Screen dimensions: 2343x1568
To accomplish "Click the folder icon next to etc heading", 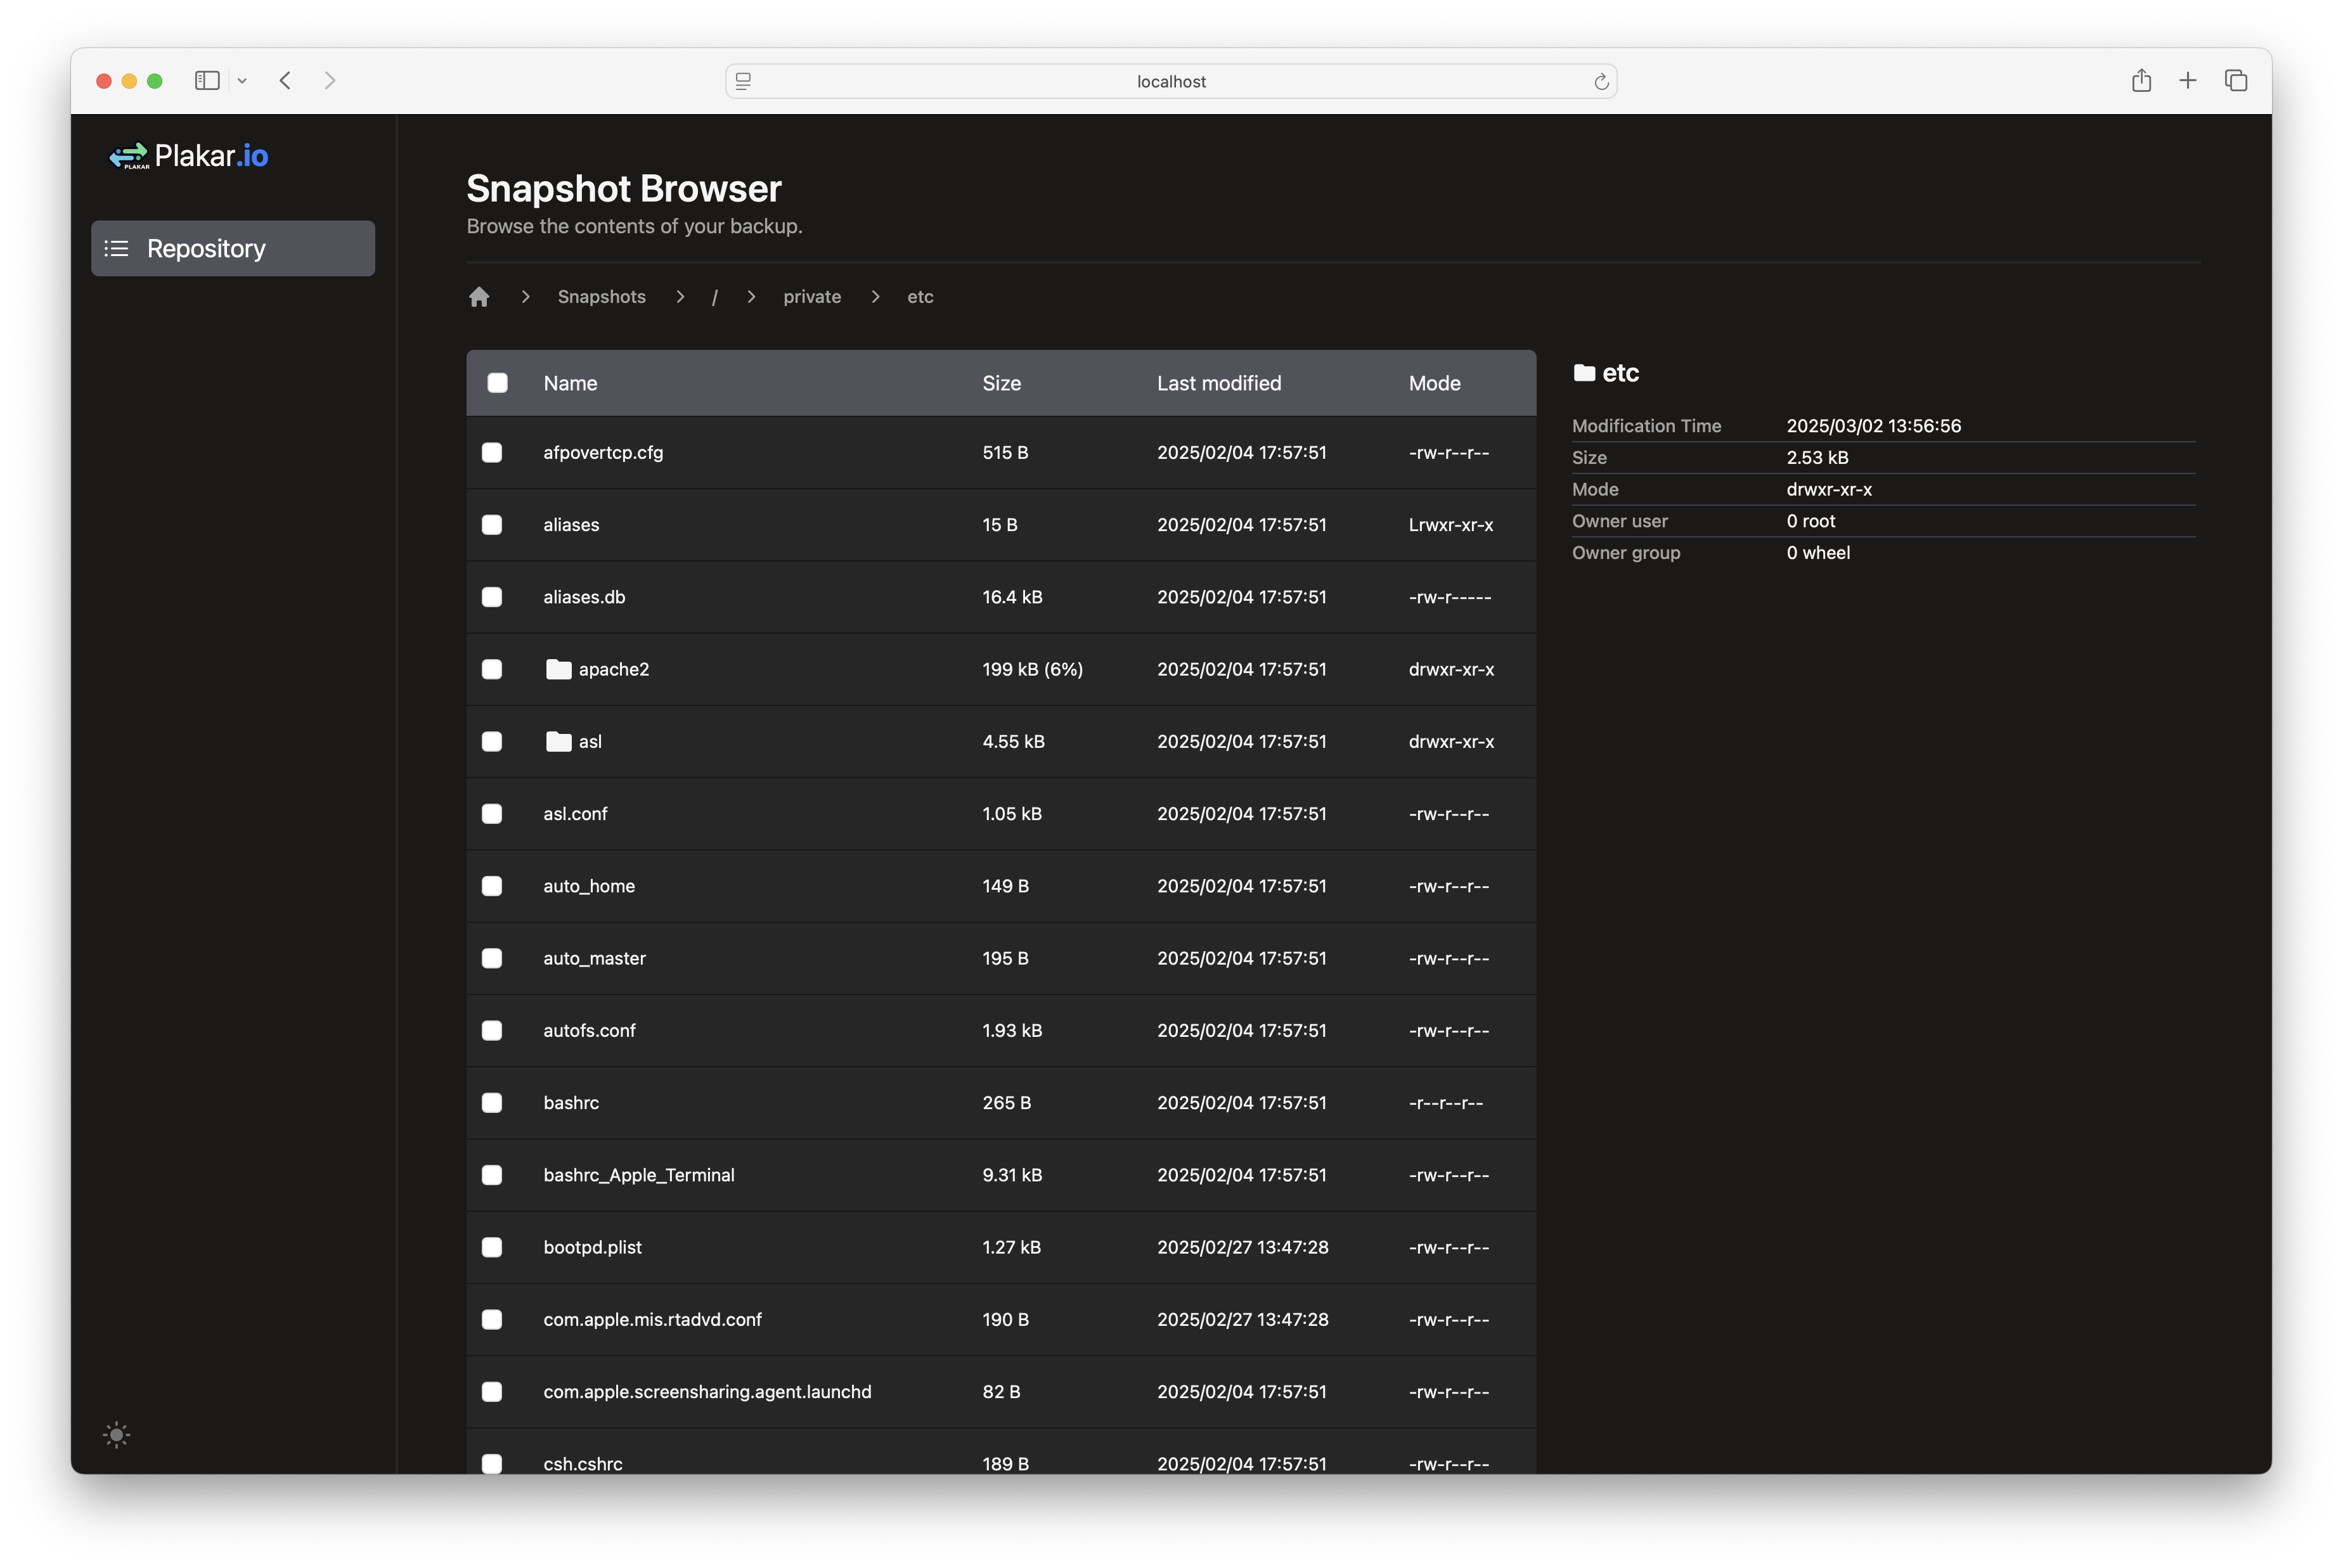I will click(x=1585, y=372).
